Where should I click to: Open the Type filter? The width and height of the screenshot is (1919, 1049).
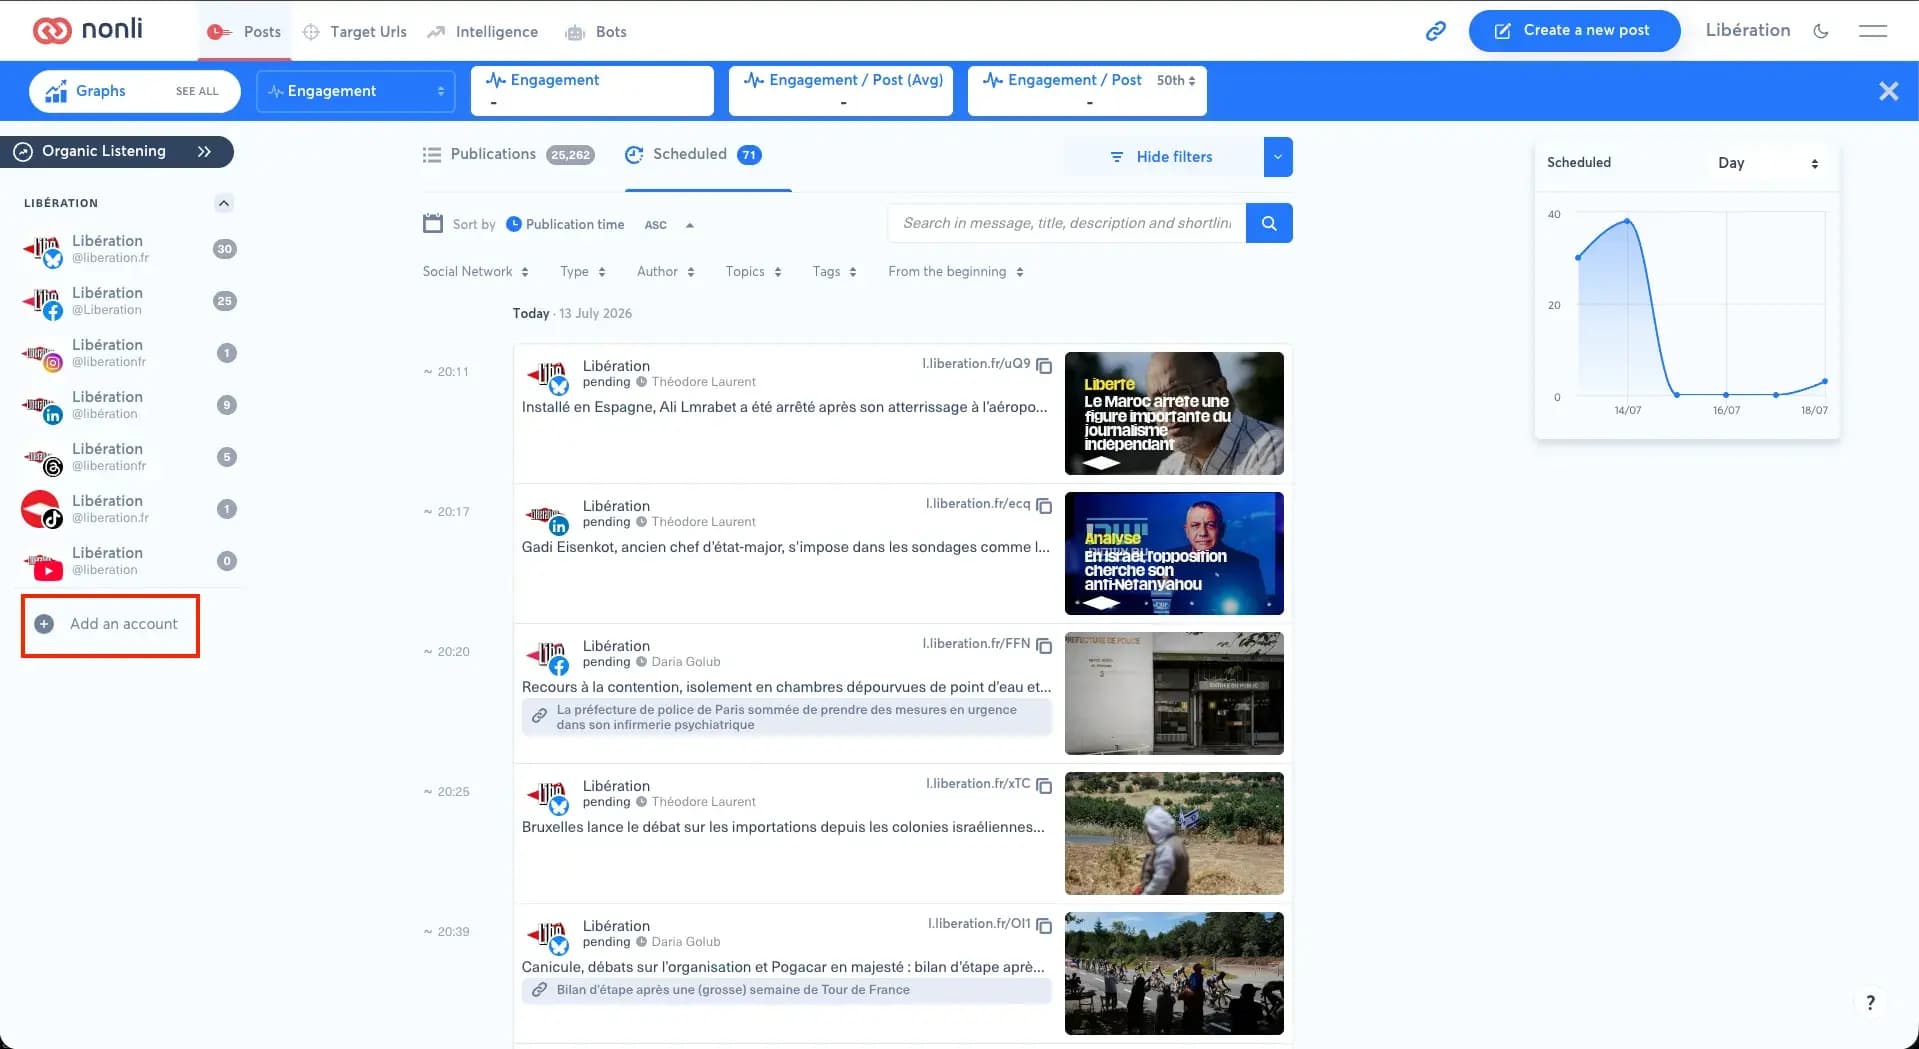point(582,272)
